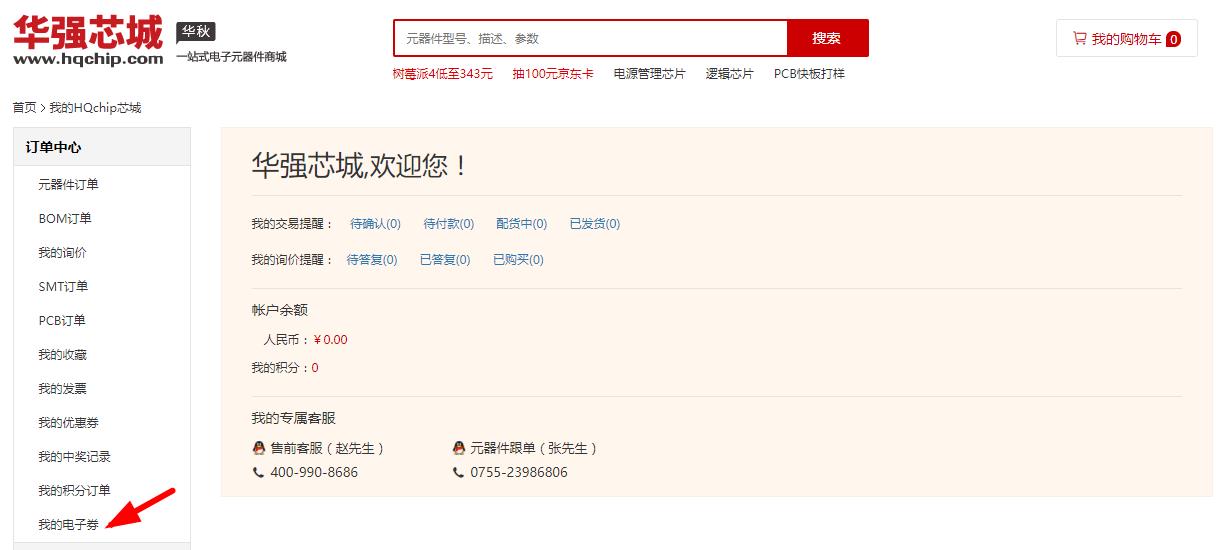The image size is (1225, 550).
Task: Click 元器件跟单（张先生）contact
Action: (x=534, y=448)
